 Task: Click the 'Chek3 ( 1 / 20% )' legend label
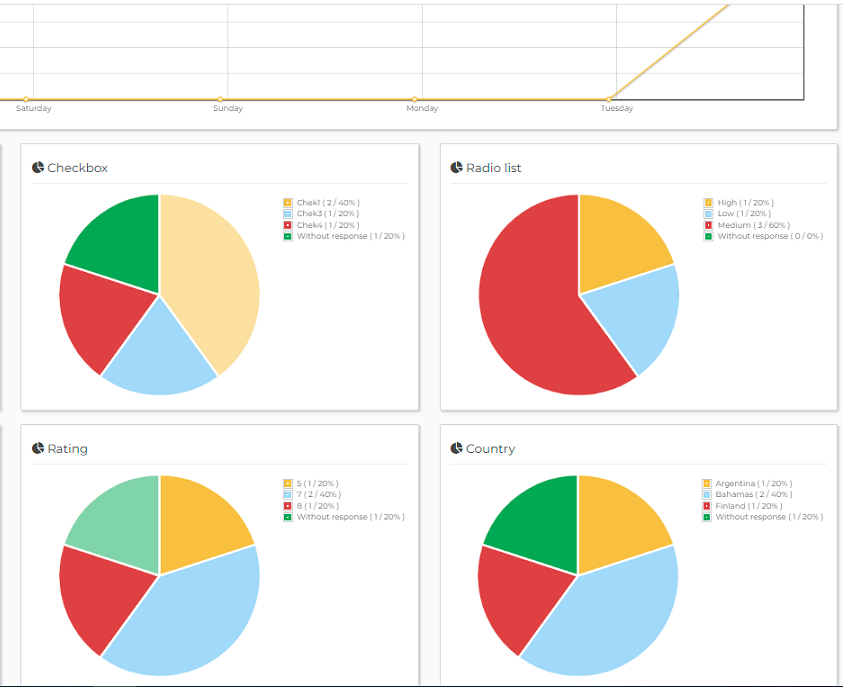point(328,213)
